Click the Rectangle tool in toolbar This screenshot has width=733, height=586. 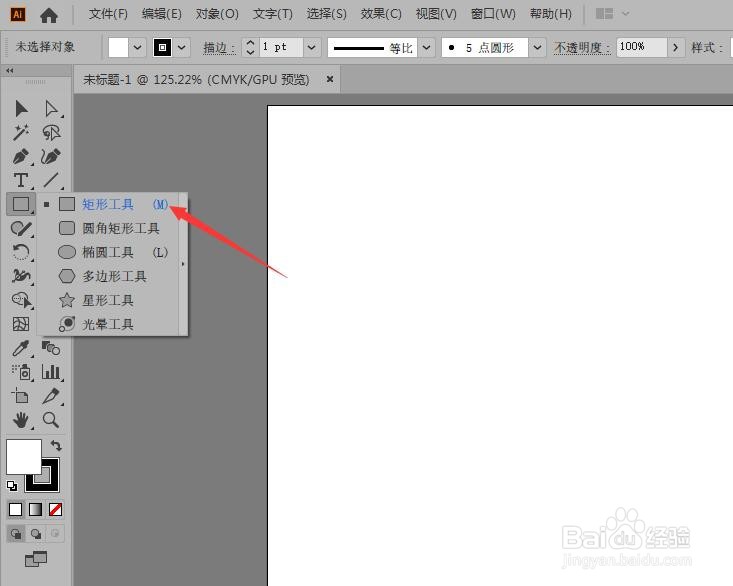point(21,204)
